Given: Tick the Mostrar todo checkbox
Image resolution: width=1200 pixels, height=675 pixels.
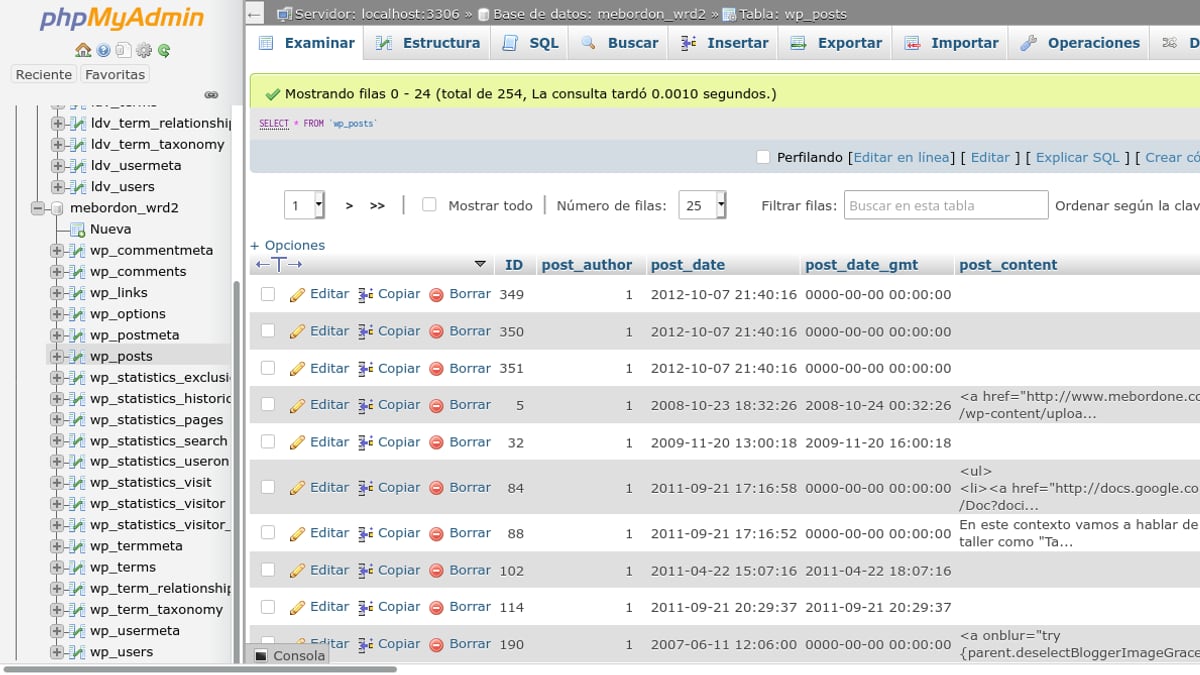Looking at the screenshot, I should click(x=429, y=205).
